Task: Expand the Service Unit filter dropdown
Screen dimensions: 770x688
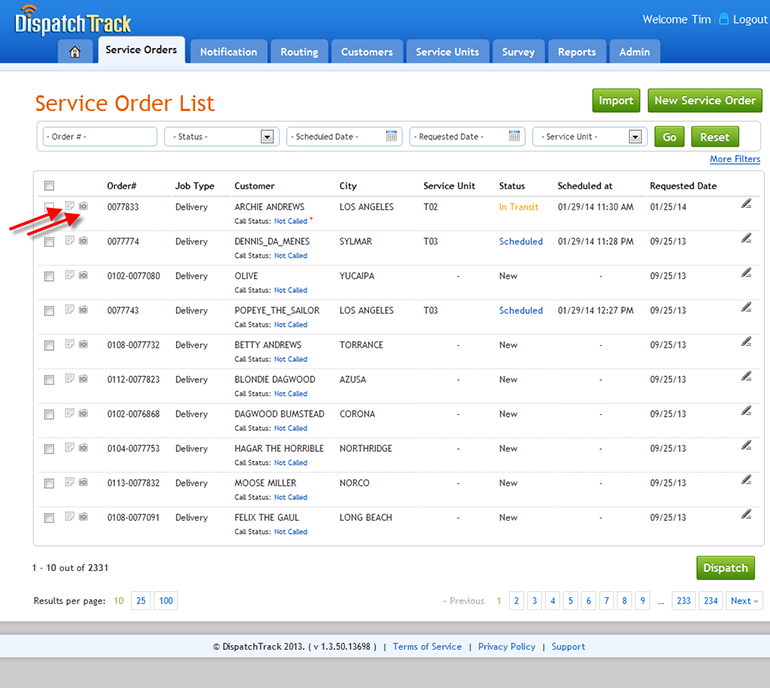Action: coord(635,137)
